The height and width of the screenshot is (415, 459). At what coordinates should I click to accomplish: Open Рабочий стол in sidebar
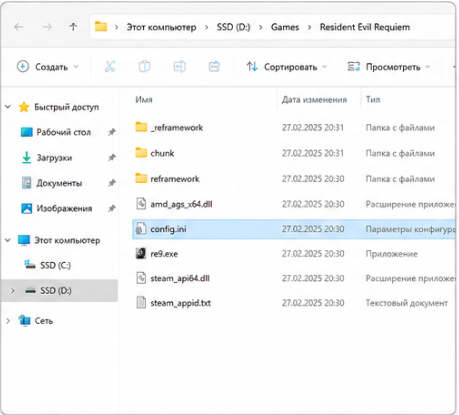pos(63,132)
